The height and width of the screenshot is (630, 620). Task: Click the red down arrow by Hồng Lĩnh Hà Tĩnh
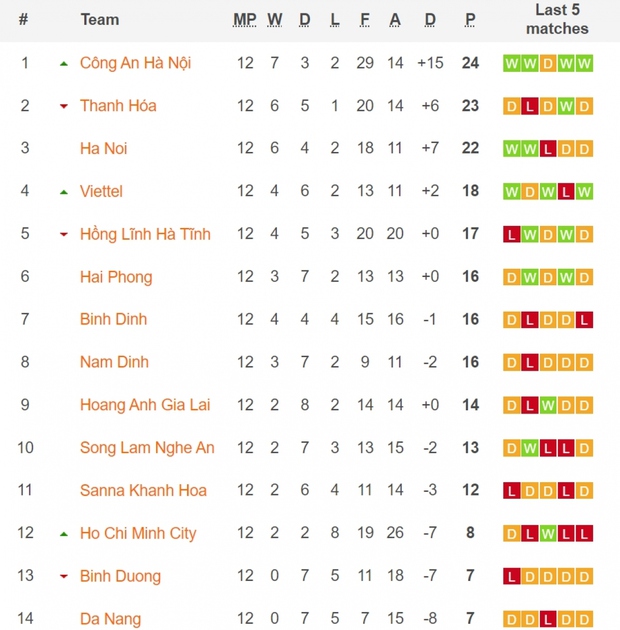64,234
